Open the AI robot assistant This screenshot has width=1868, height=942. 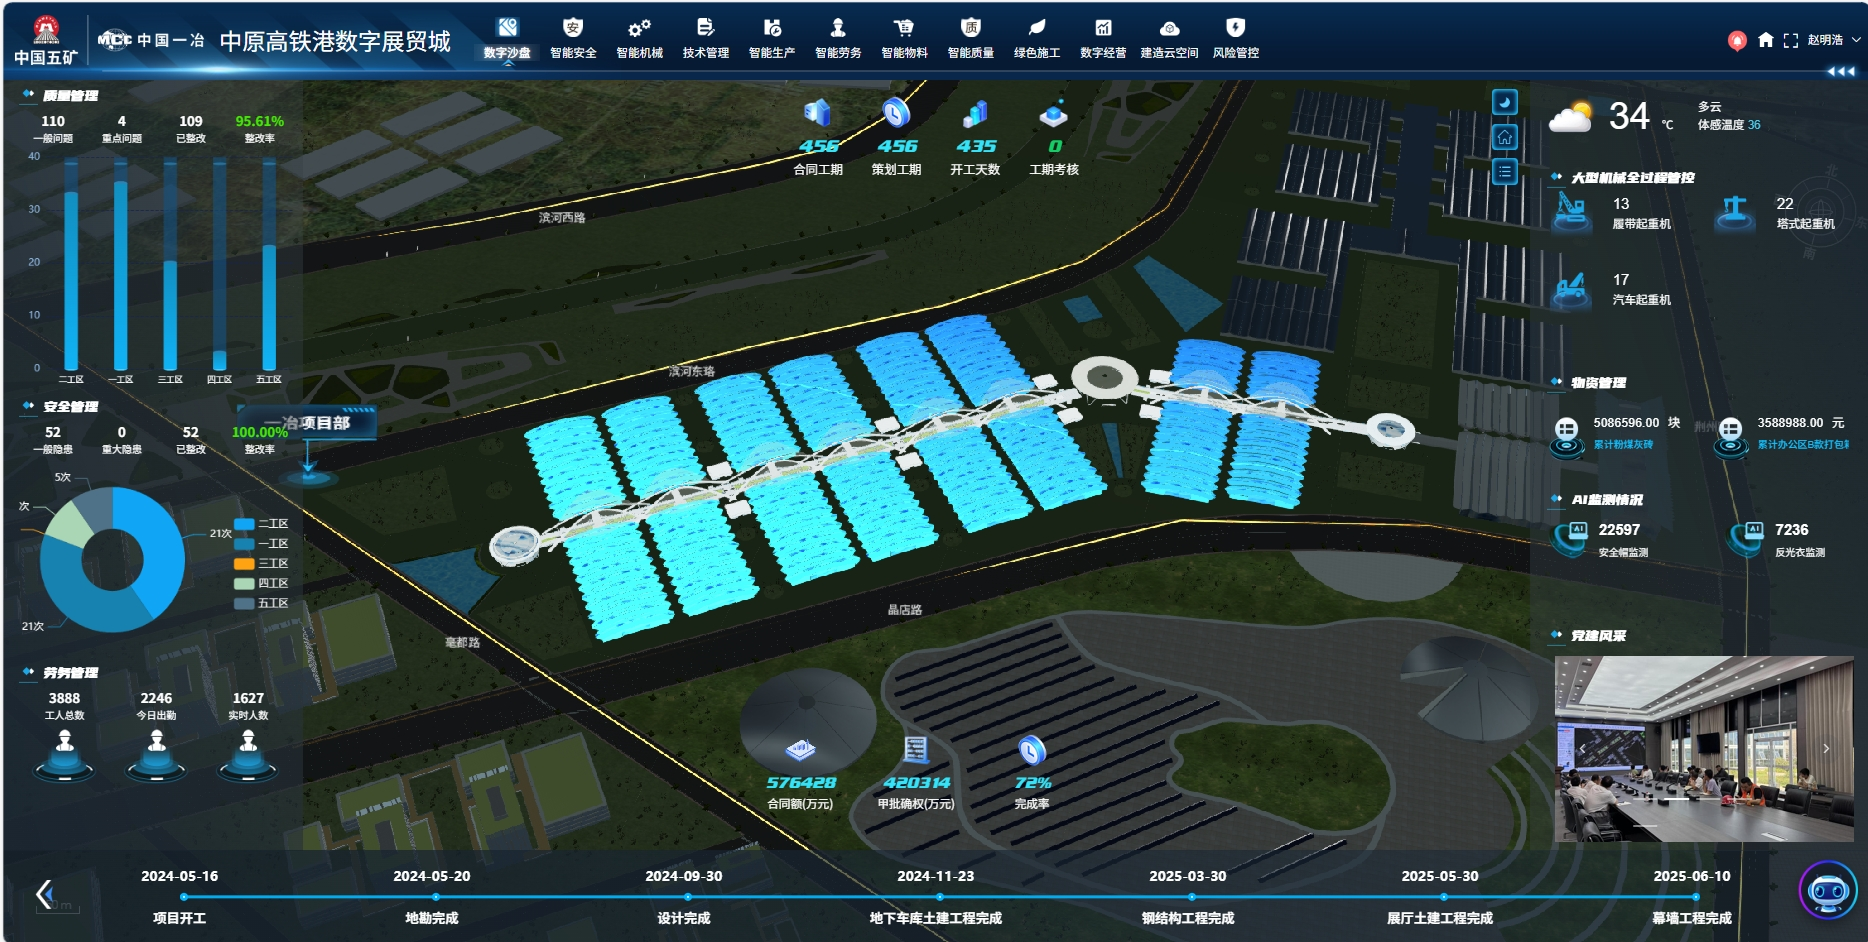pos(1828,890)
